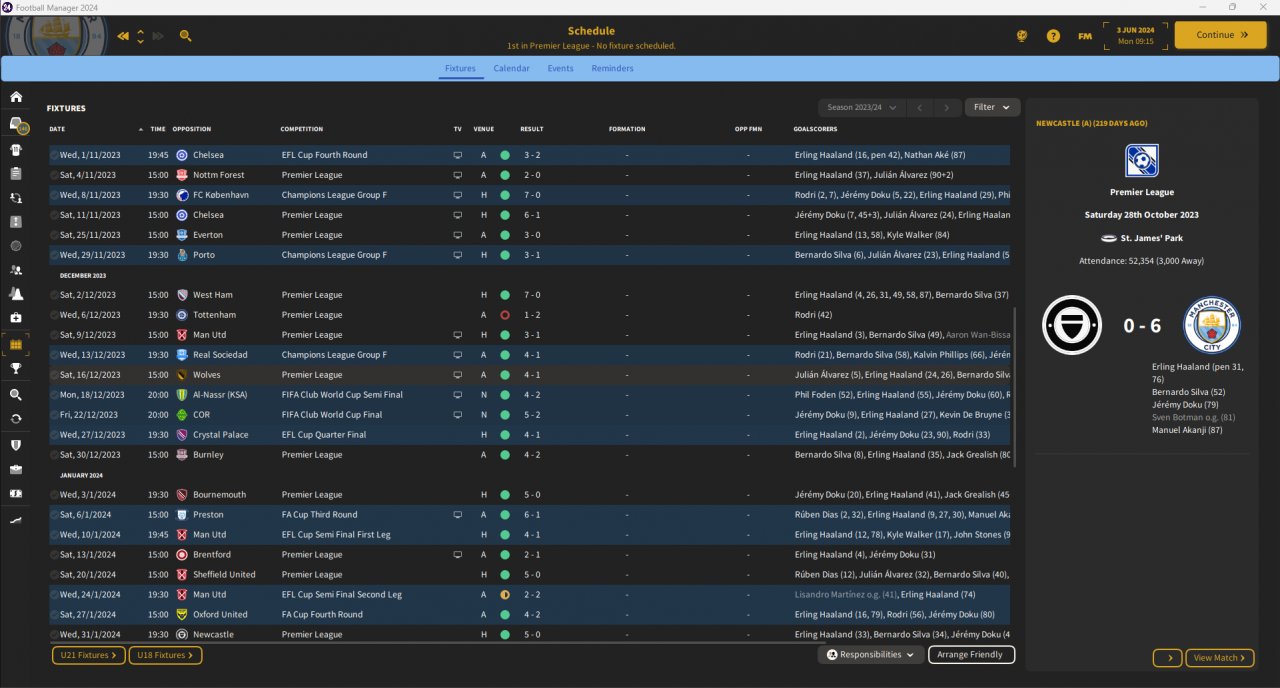Open the Finances sidebar icon
Image resolution: width=1280 pixels, height=688 pixels.
(16, 493)
